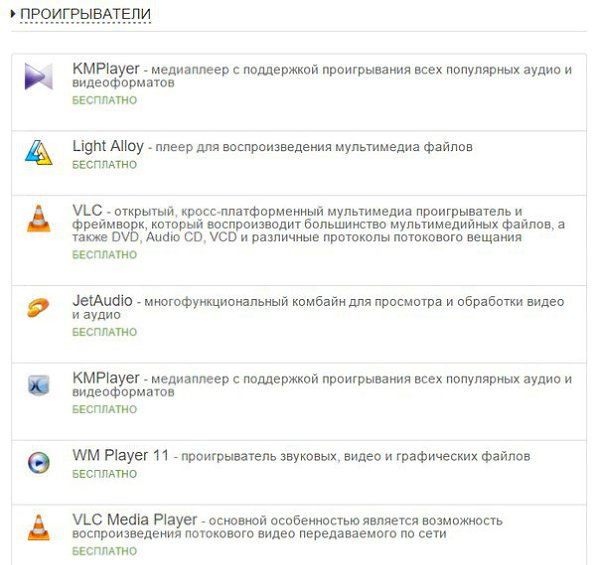Screen dimensions: 600x565
Task: Click the VLC description mentioning DVD, Audio CD
Action: coord(318,224)
